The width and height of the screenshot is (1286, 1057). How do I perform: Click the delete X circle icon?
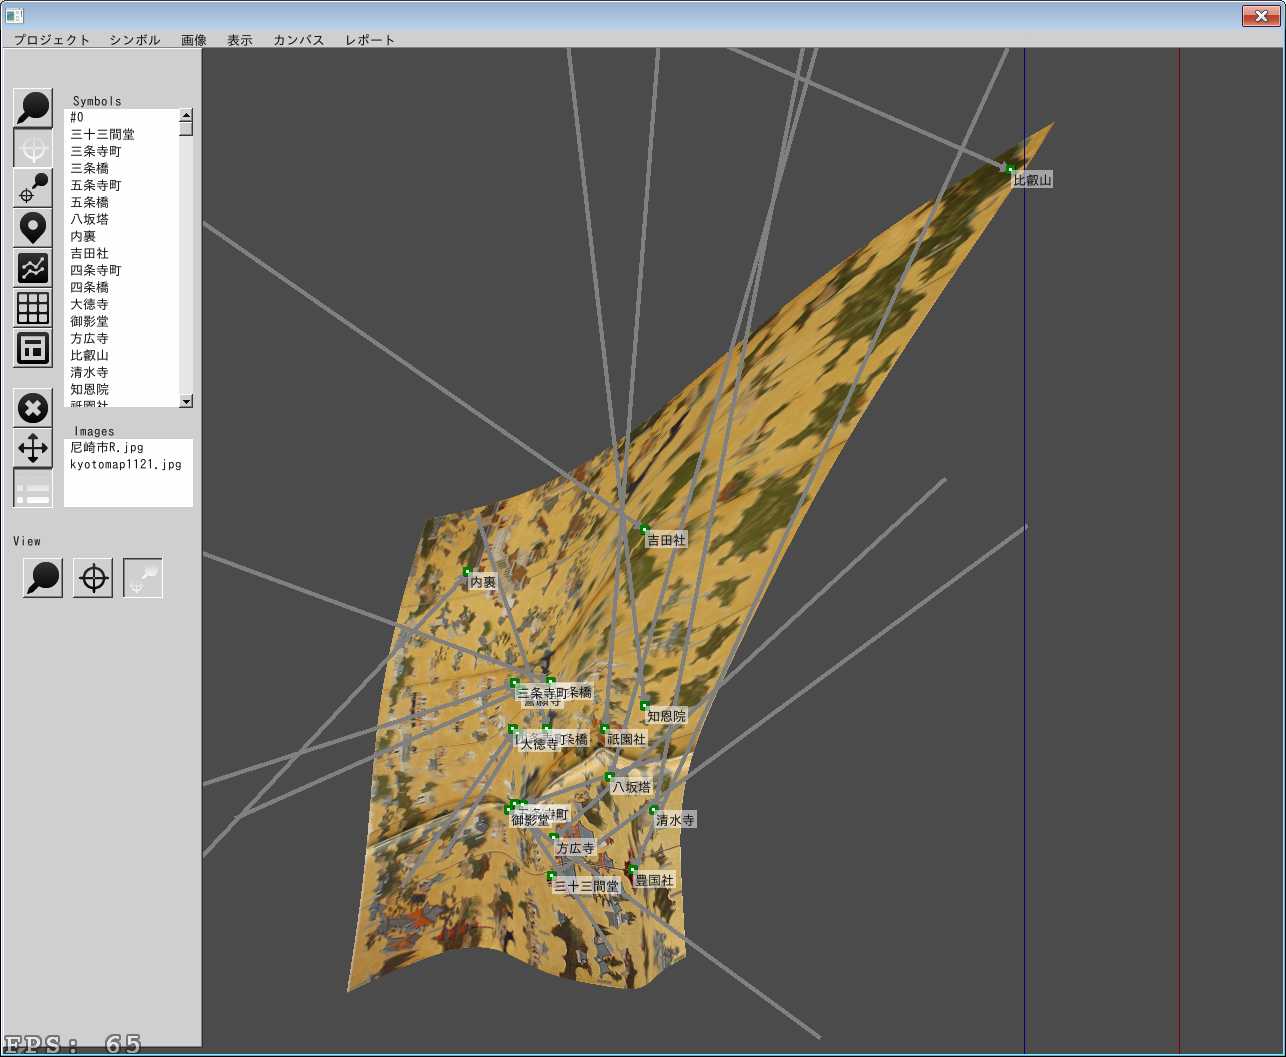coord(33,408)
